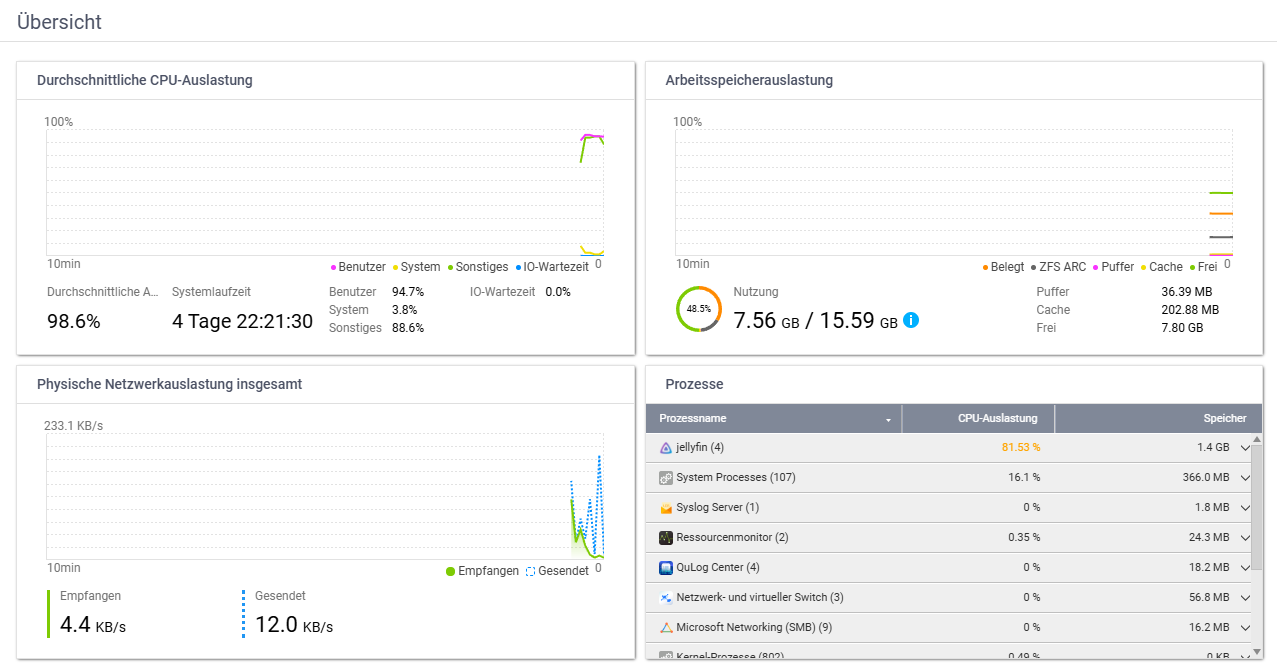Click the 48.5% memory usage ring
Viewport: 1277px width, 665px height.
point(699,309)
